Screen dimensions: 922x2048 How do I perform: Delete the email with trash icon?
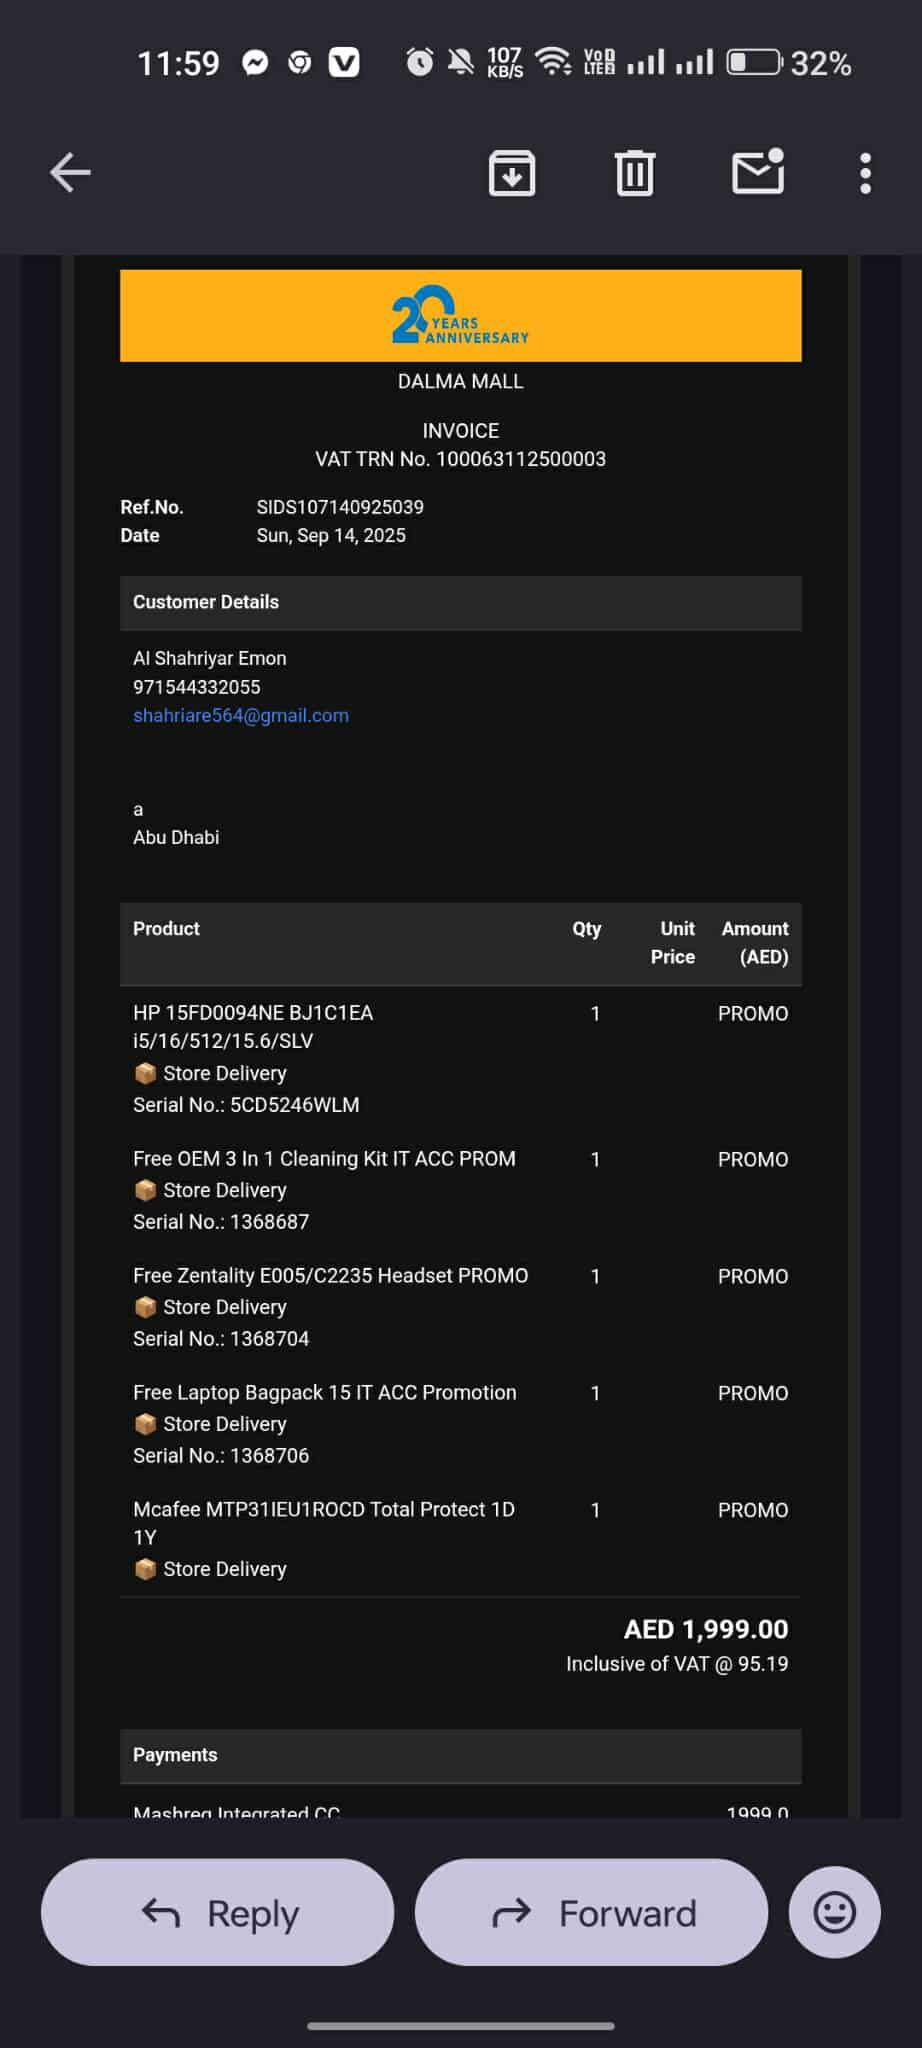click(634, 173)
